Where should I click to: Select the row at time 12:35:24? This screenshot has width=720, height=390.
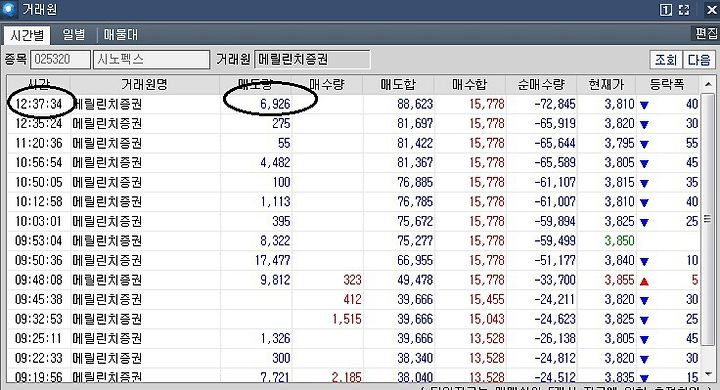pos(354,124)
